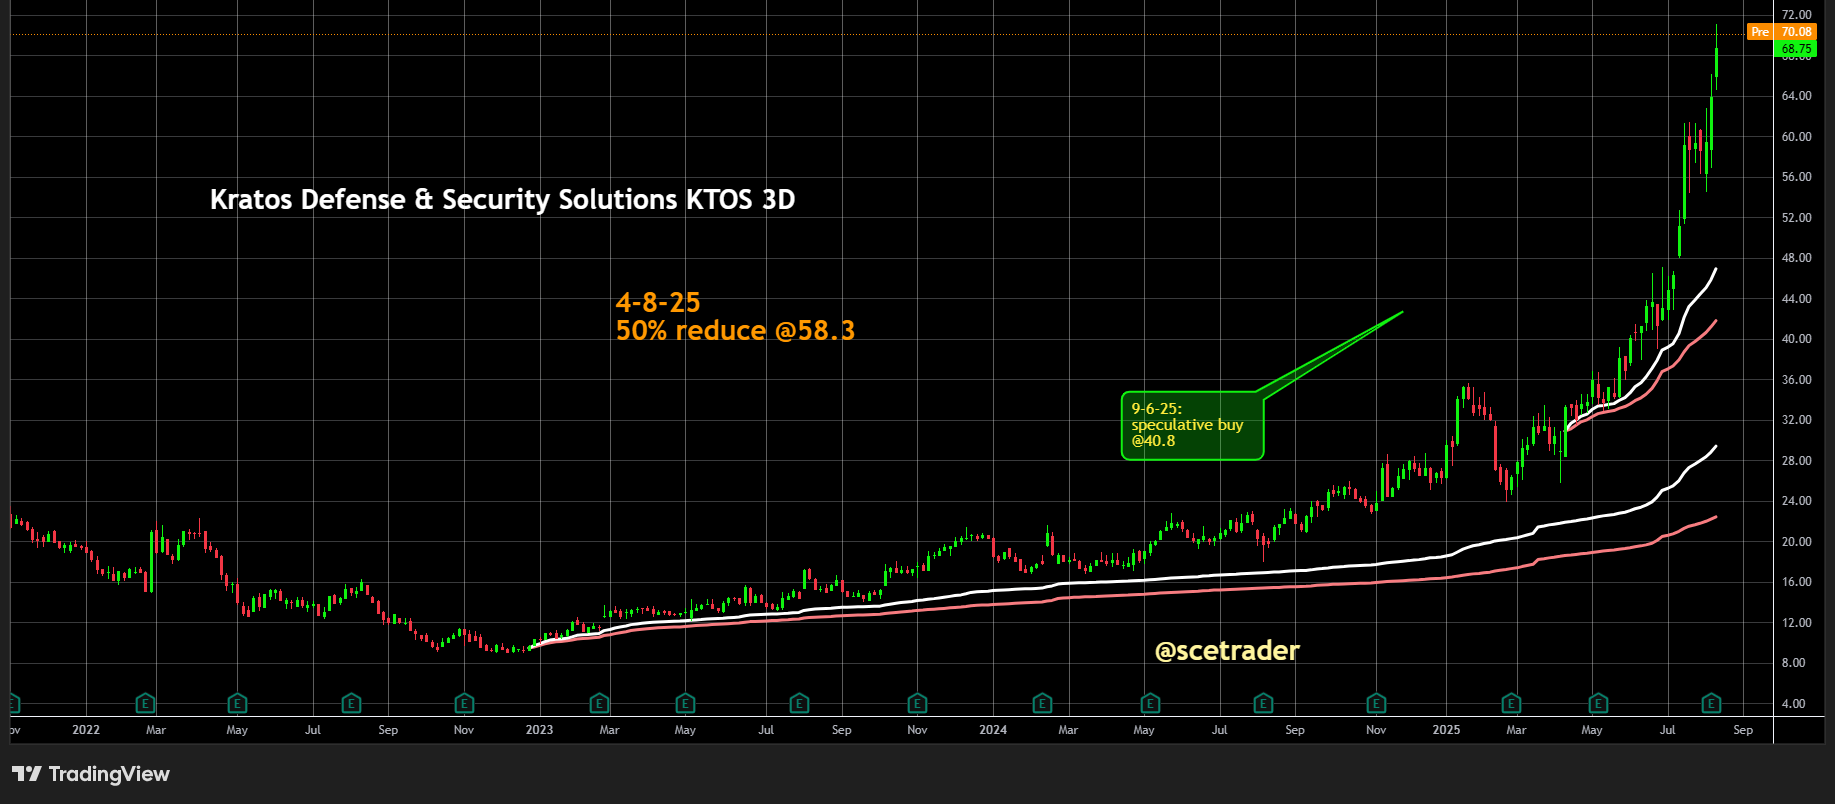Viewport: 1835px width, 804px height.
Task: Select the speculative buy @40.8 callout box
Action: (1192, 425)
